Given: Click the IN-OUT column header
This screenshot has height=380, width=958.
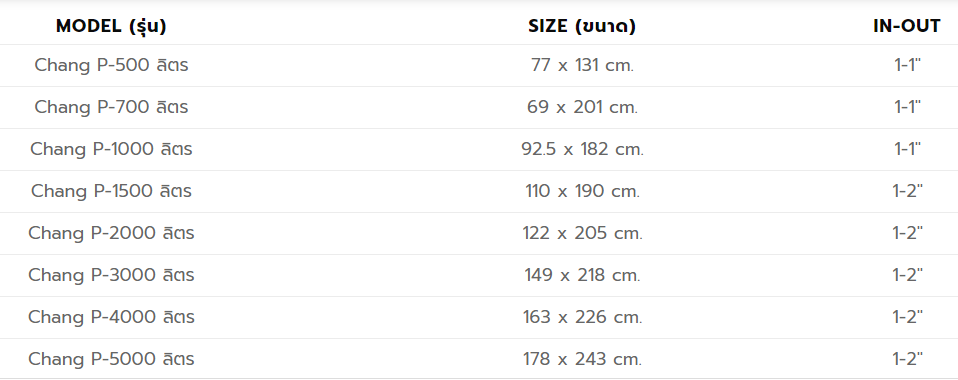Looking at the screenshot, I should pyautogui.click(x=907, y=26).
